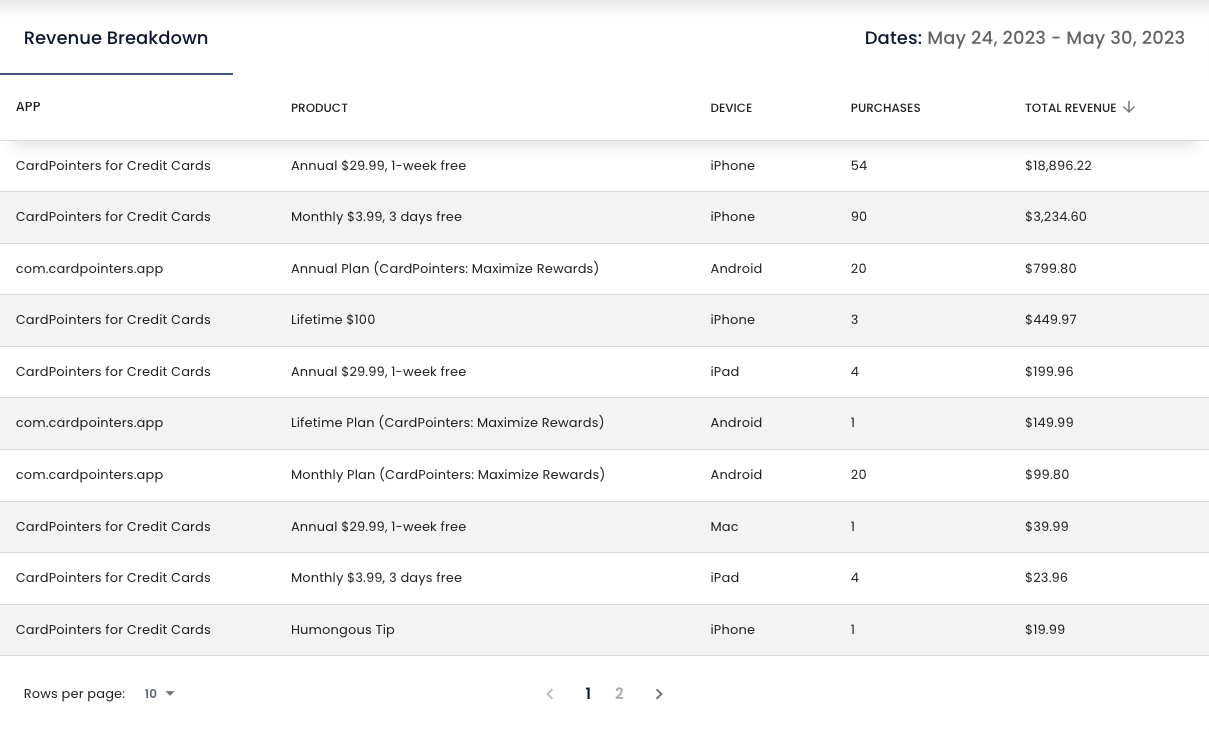The width and height of the screenshot is (1209, 732).
Task: Open the Revenue Breakdown tab
Action: [x=116, y=38]
